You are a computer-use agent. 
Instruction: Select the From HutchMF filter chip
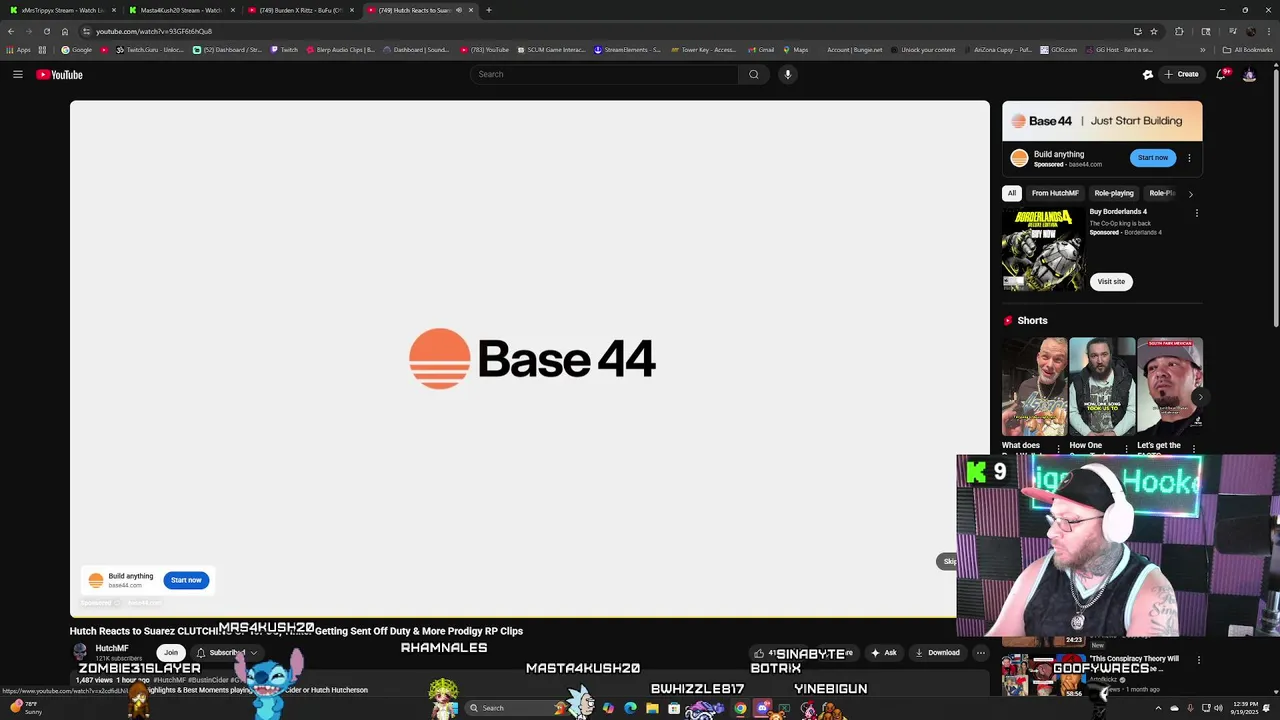1055,193
